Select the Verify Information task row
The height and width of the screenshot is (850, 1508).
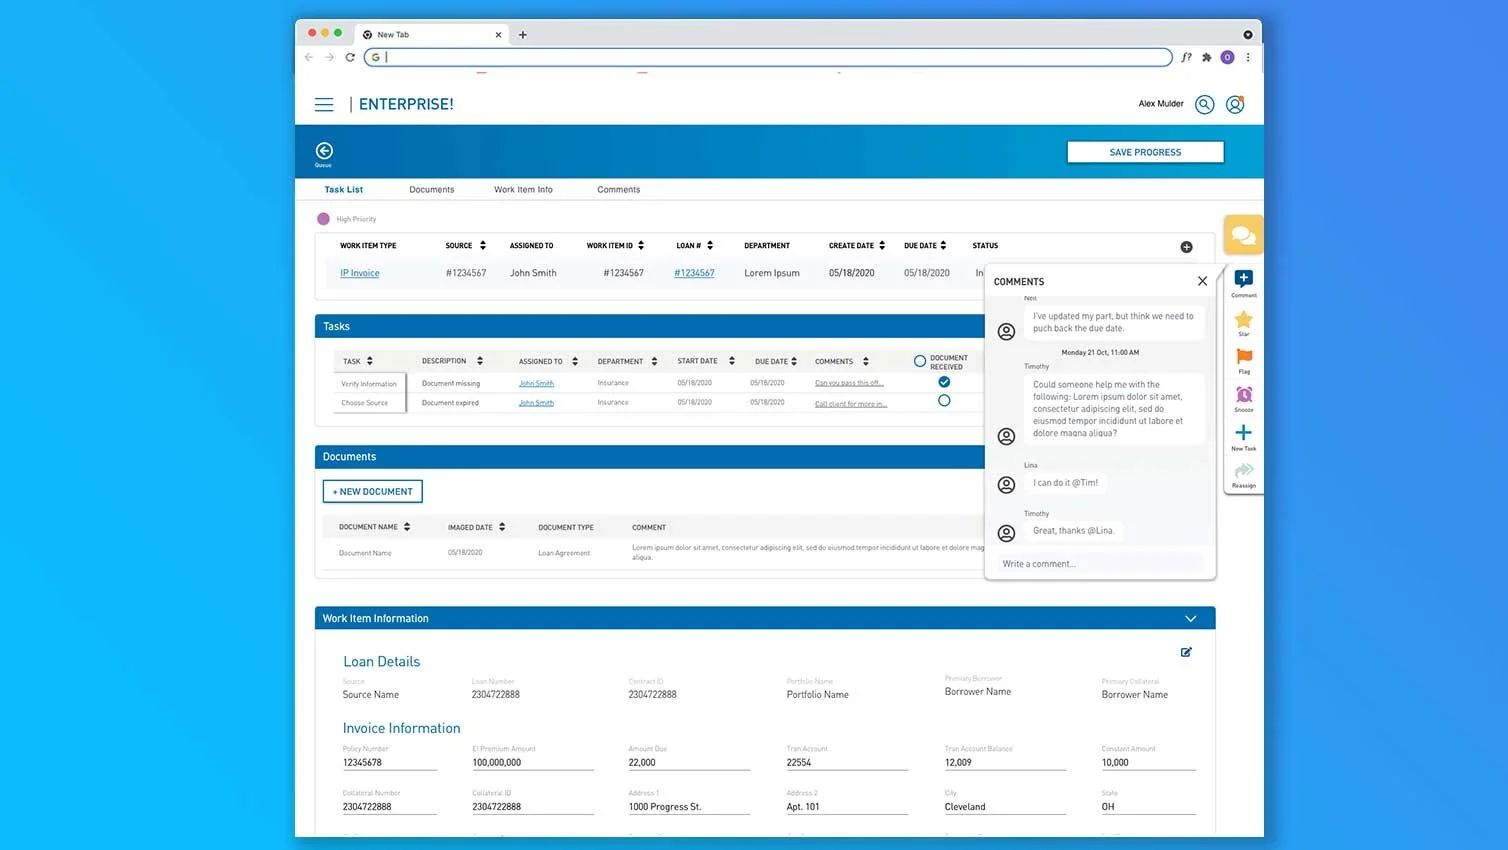coord(370,384)
